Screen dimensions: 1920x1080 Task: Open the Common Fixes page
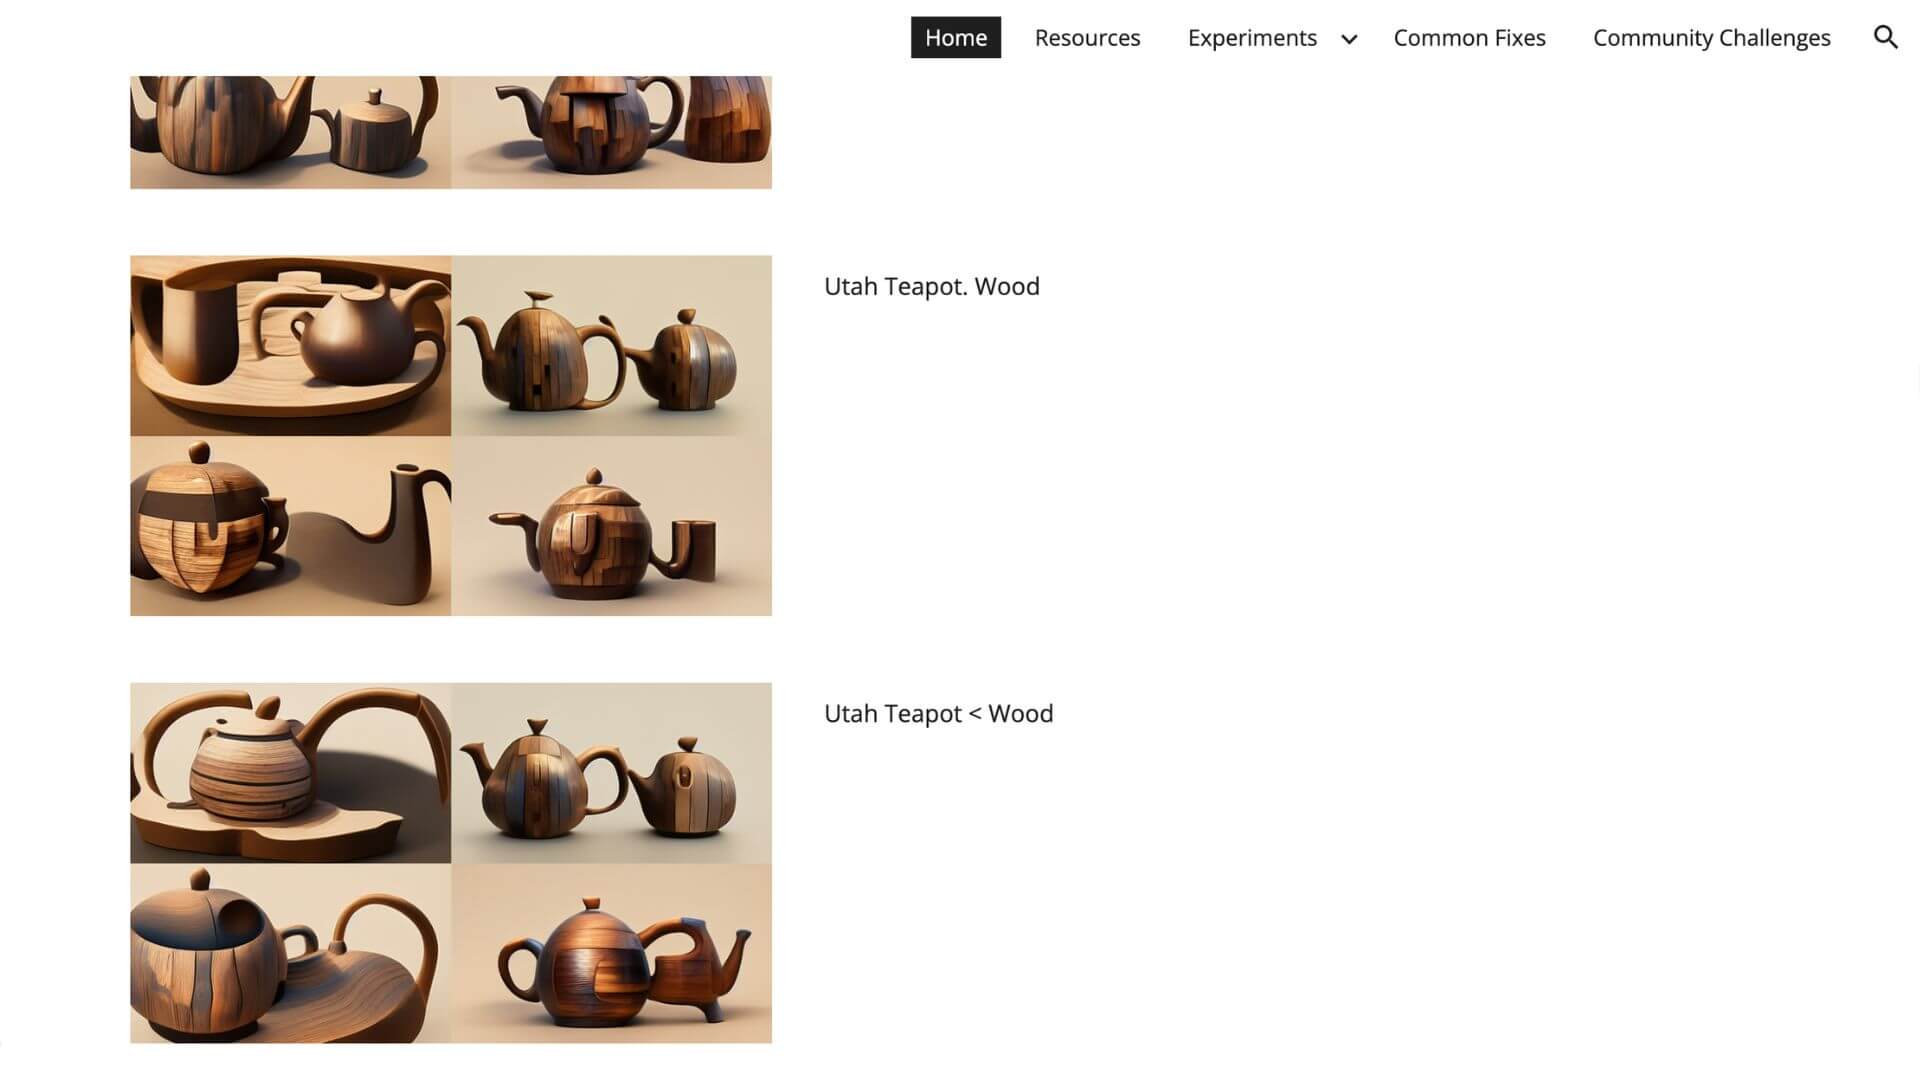[1469, 38]
